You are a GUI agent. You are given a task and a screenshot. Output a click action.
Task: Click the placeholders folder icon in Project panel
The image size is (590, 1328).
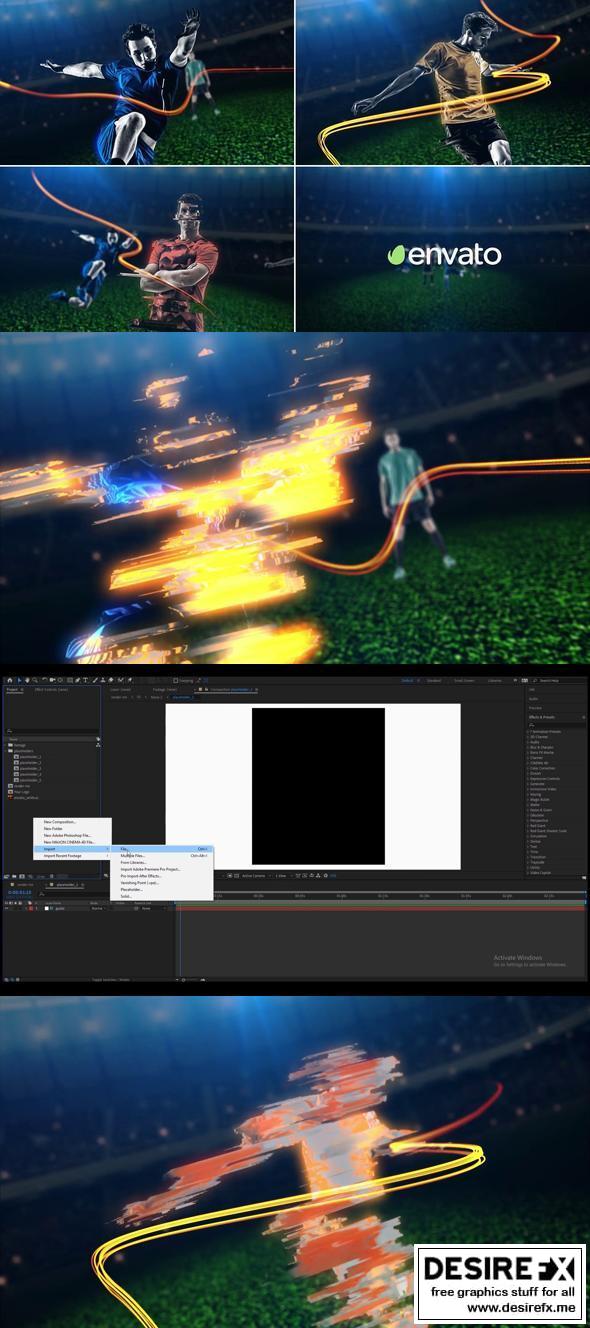click(10, 751)
